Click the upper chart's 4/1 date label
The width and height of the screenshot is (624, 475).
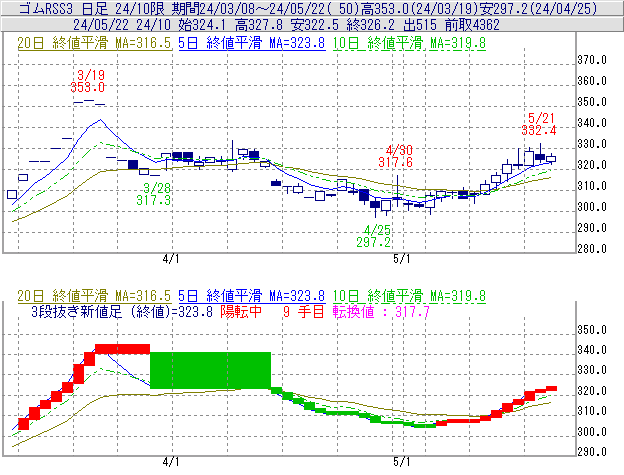tap(171, 259)
